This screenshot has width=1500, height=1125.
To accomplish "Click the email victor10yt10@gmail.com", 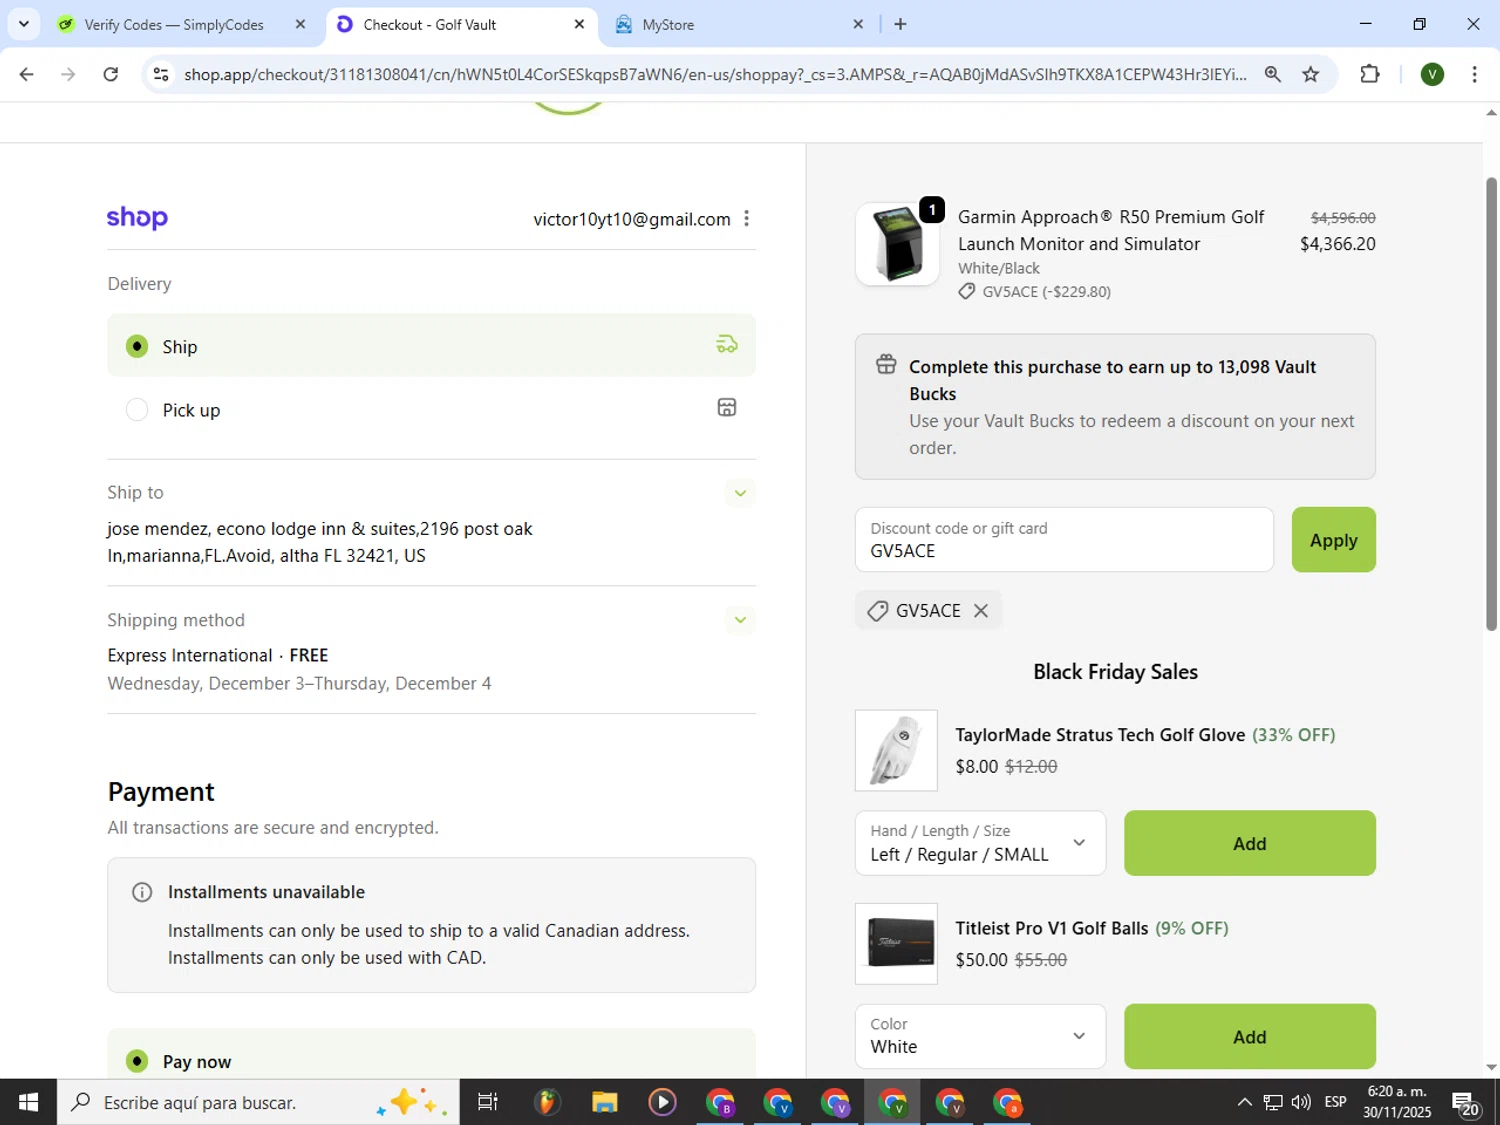I will [632, 219].
